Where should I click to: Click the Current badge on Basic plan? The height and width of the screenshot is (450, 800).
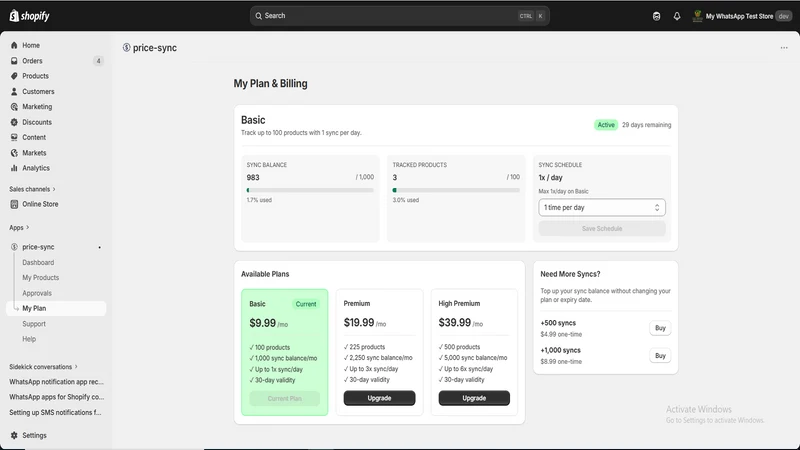click(306, 304)
